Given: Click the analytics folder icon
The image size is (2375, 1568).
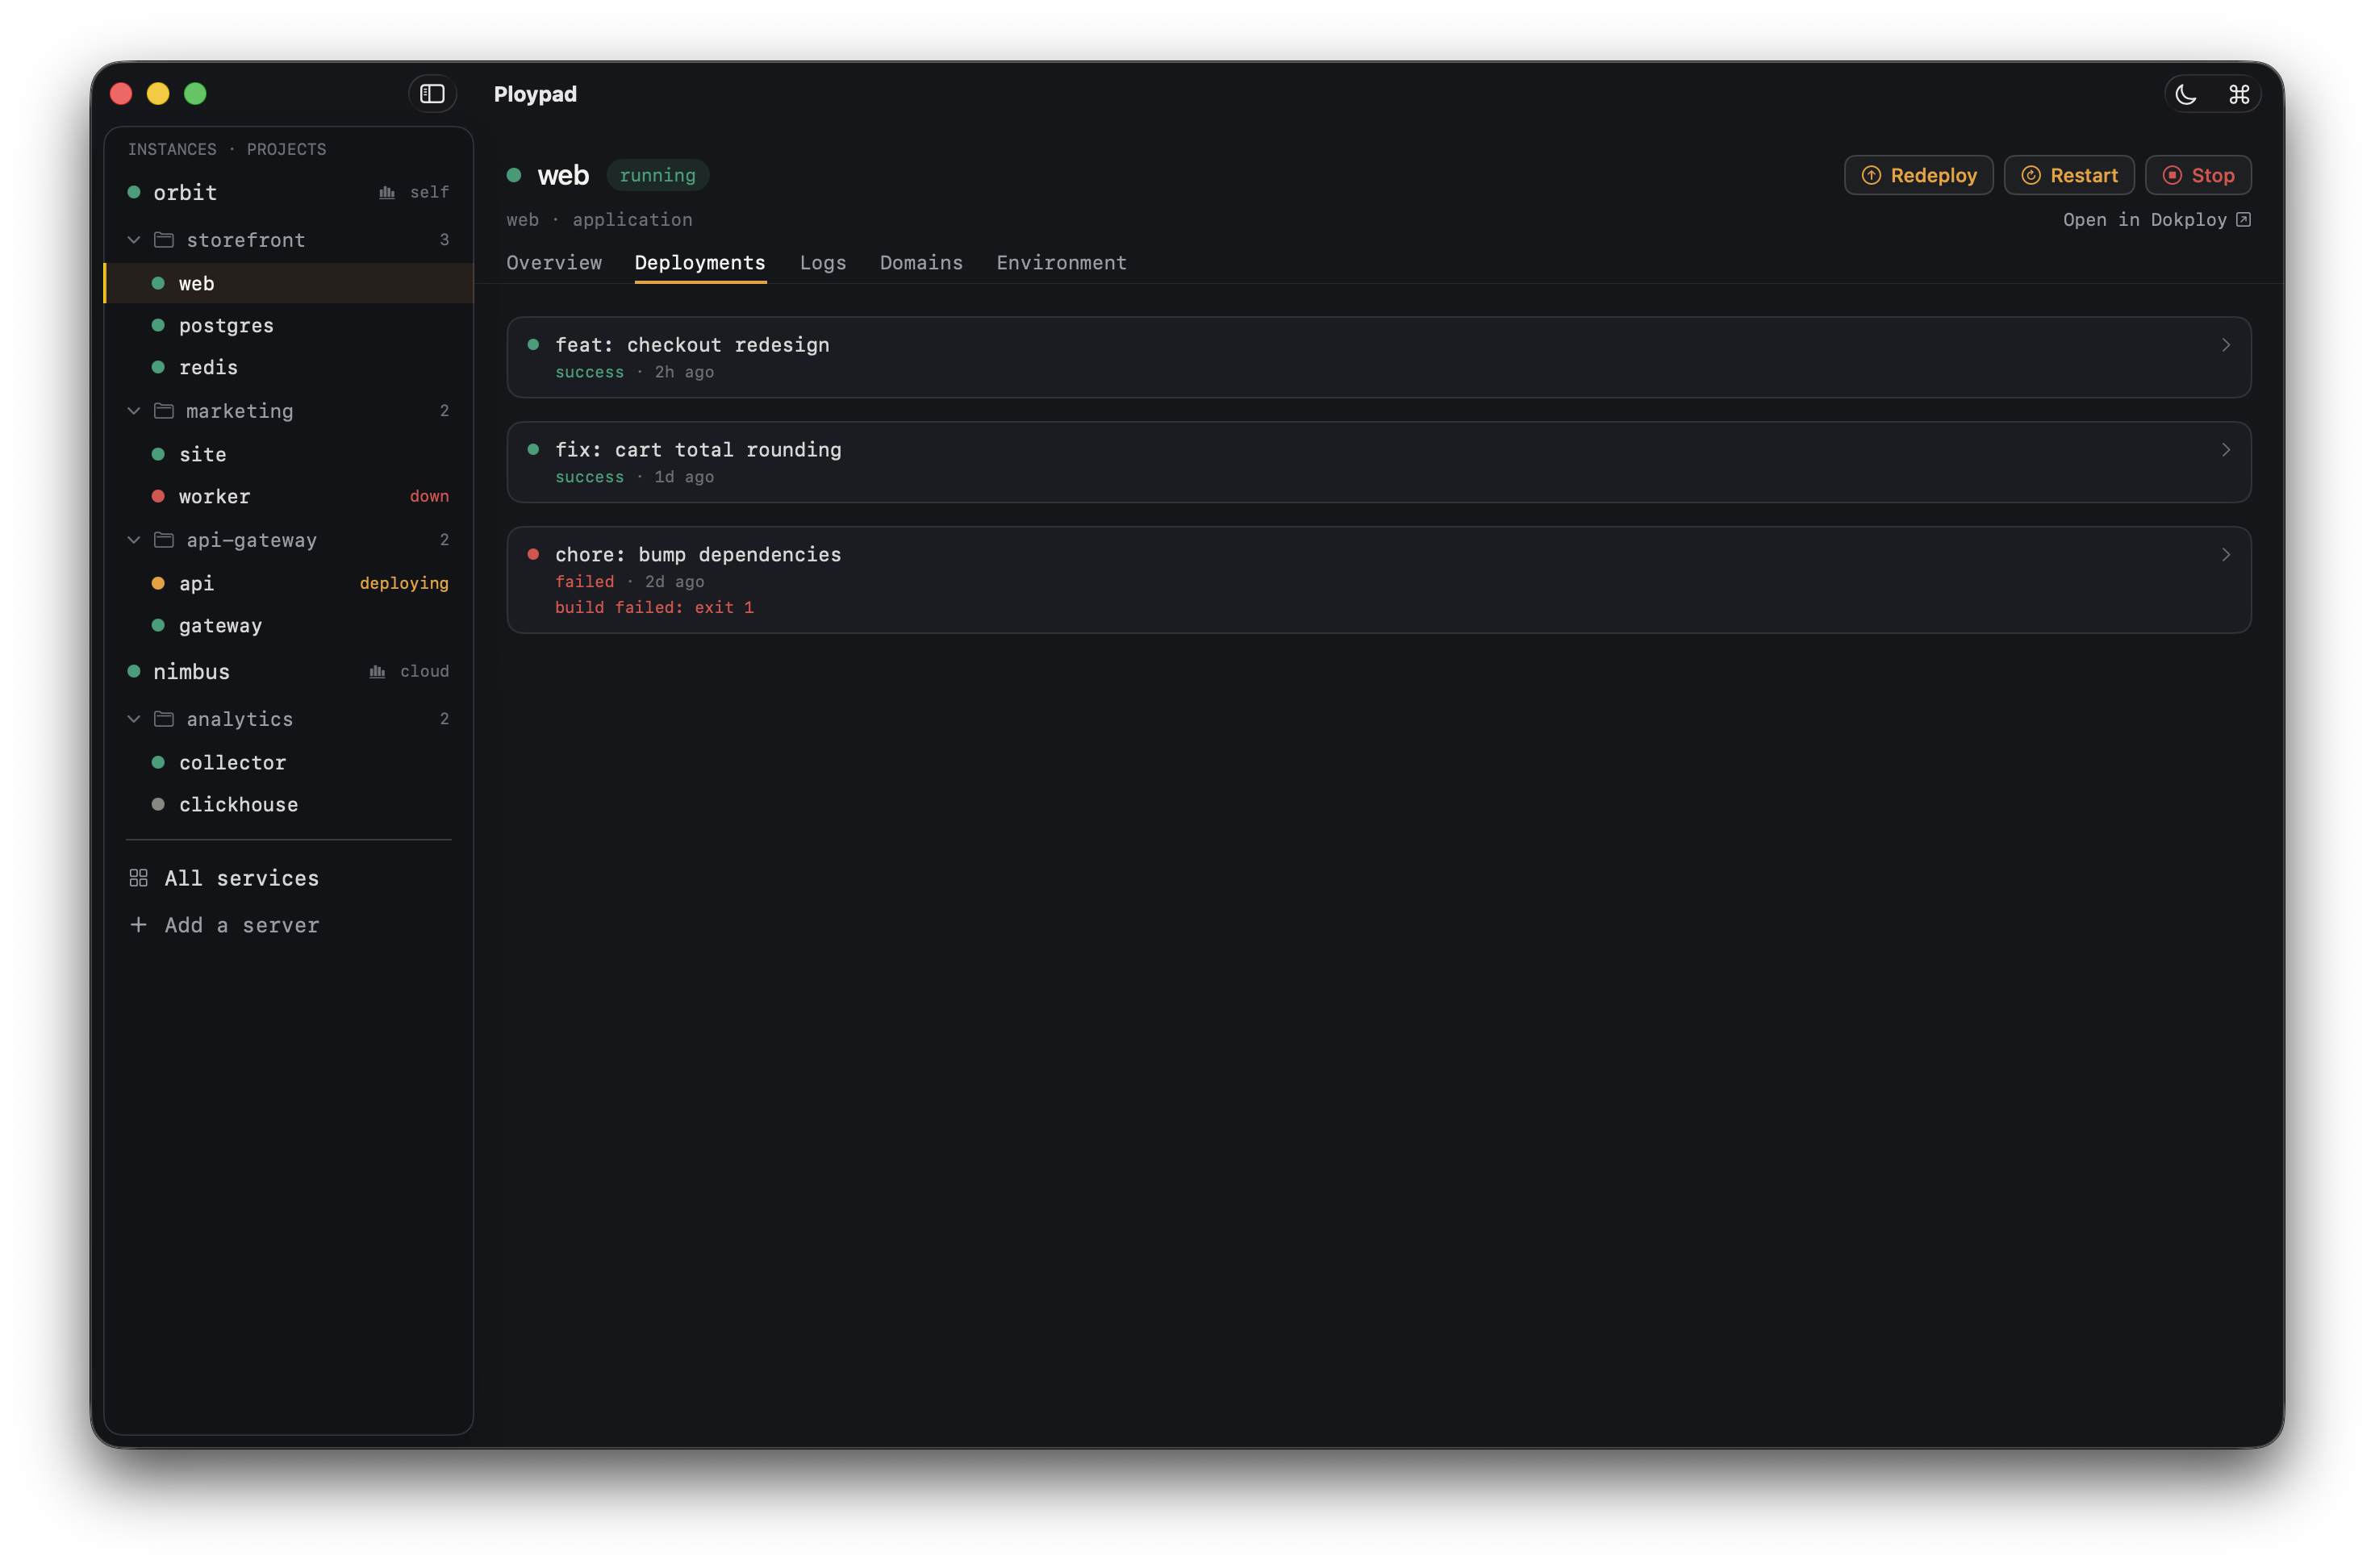Looking at the screenshot, I should pyautogui.click(x=164, y=719).
